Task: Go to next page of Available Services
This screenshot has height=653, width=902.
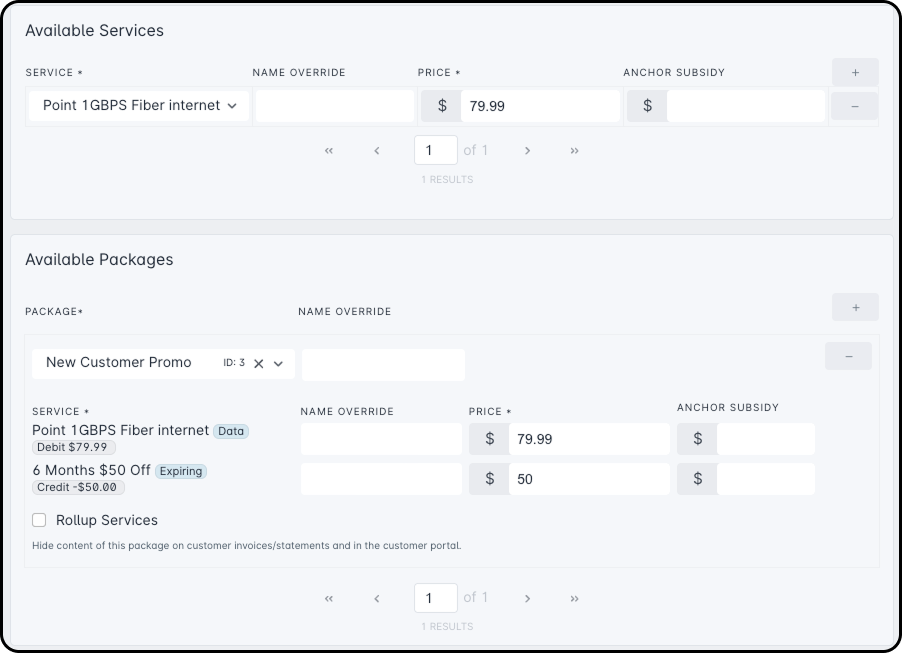Action: point(527,151)
